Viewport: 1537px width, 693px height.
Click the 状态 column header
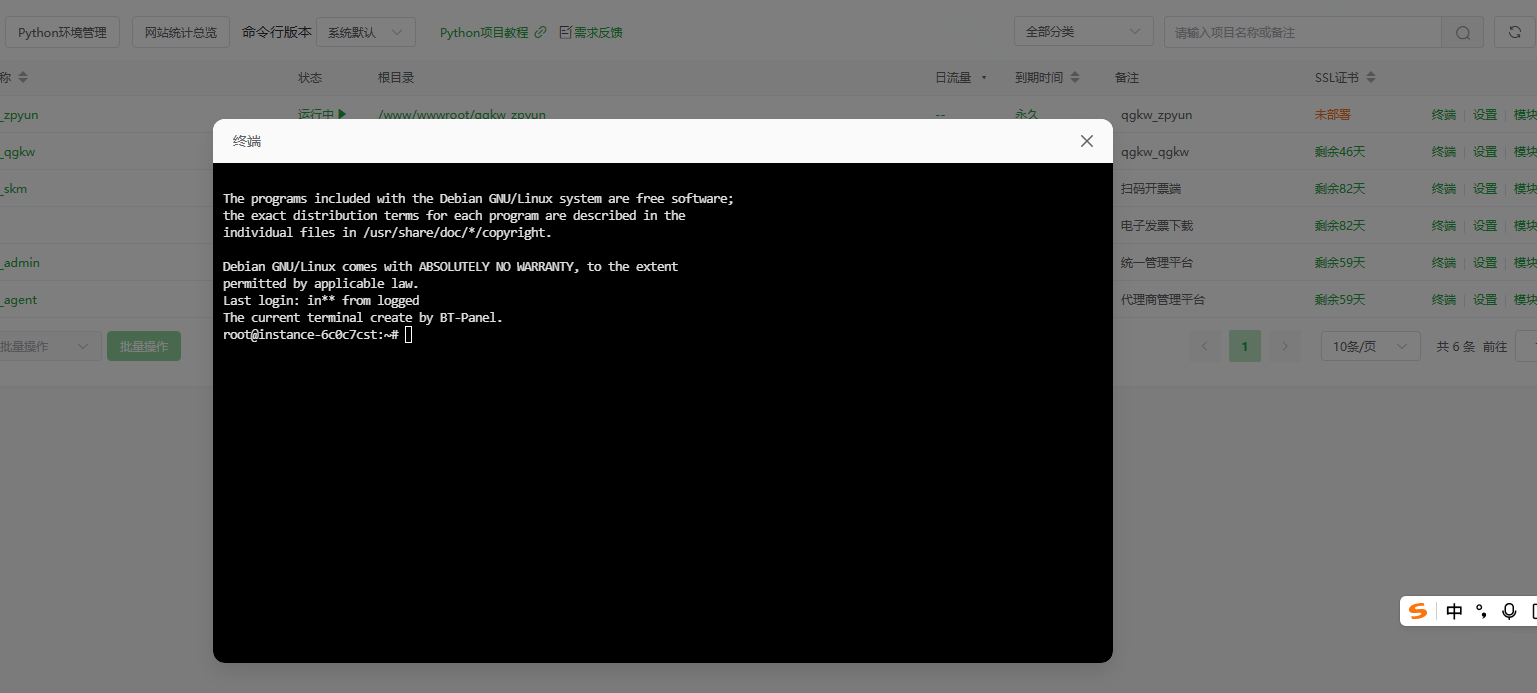tap(310, 77)
